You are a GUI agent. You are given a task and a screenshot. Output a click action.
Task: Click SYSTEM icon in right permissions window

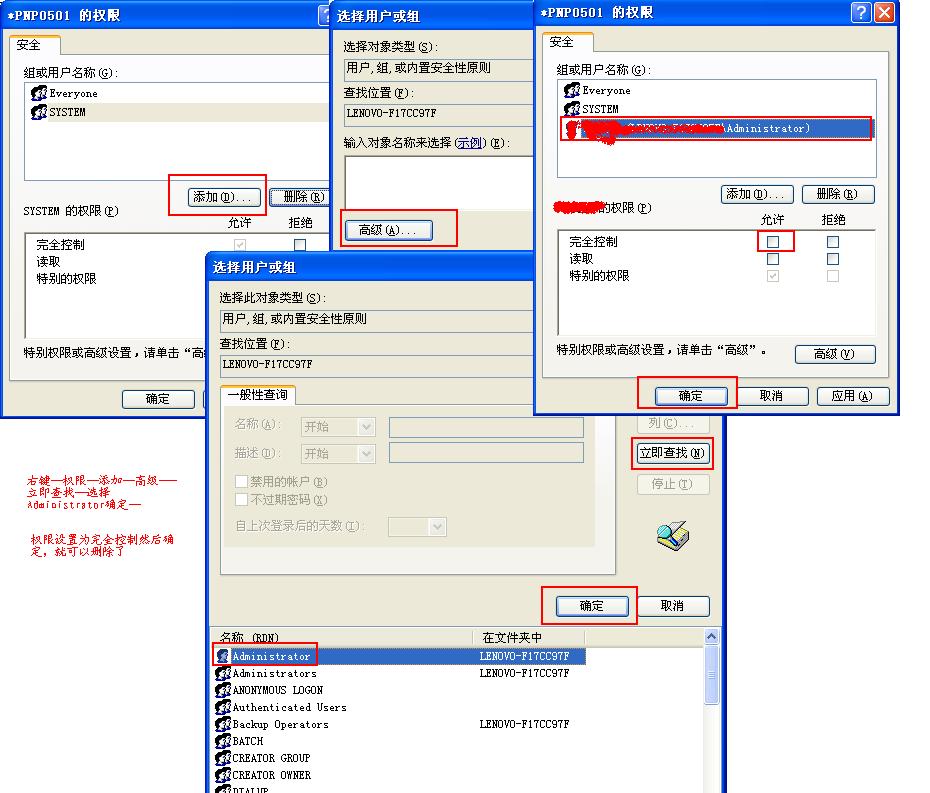[572, 109]
